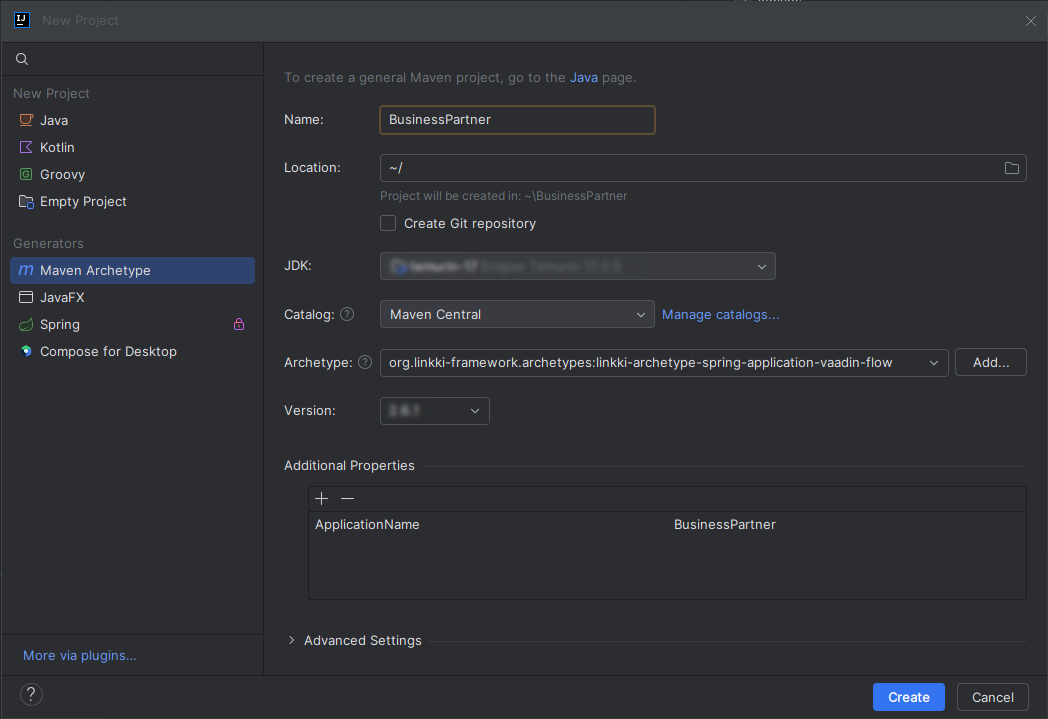The height and width of the screenshot is (719, 1048).
Task: Select the Compose for Desktop generator
Action: tap(108, 351)
